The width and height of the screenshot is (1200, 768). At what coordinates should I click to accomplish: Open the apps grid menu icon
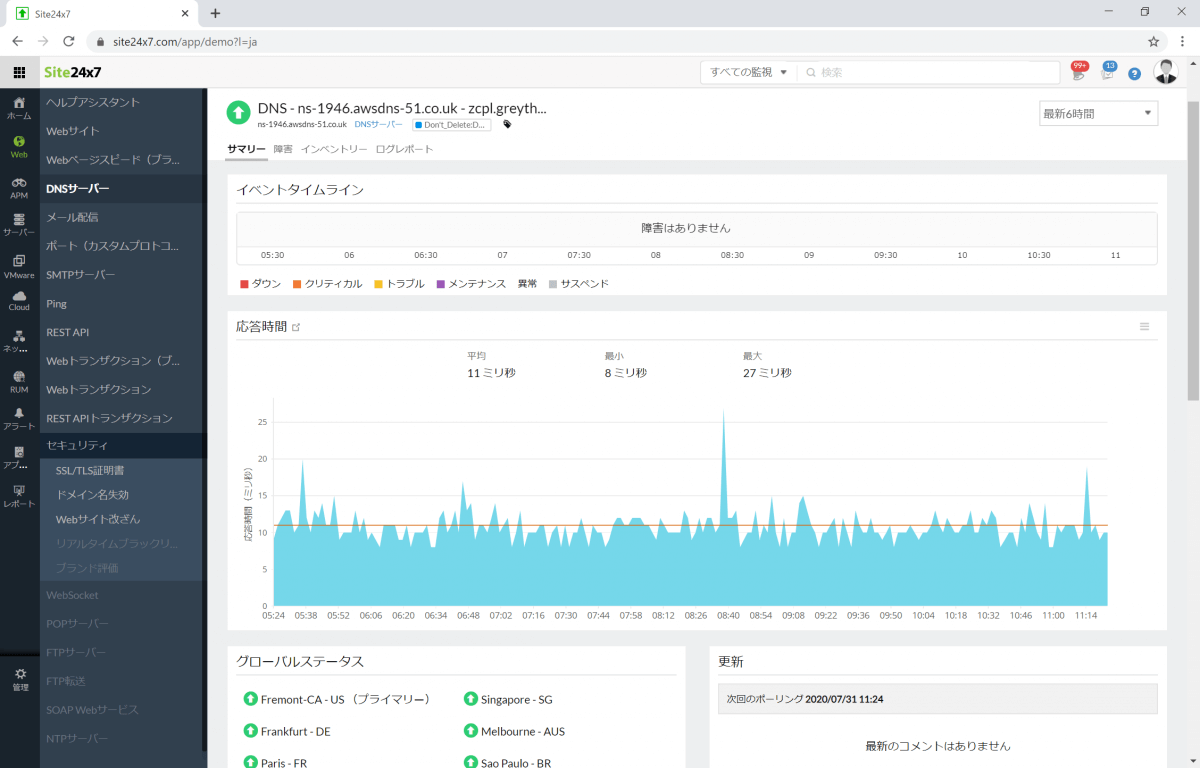(19, 73)
